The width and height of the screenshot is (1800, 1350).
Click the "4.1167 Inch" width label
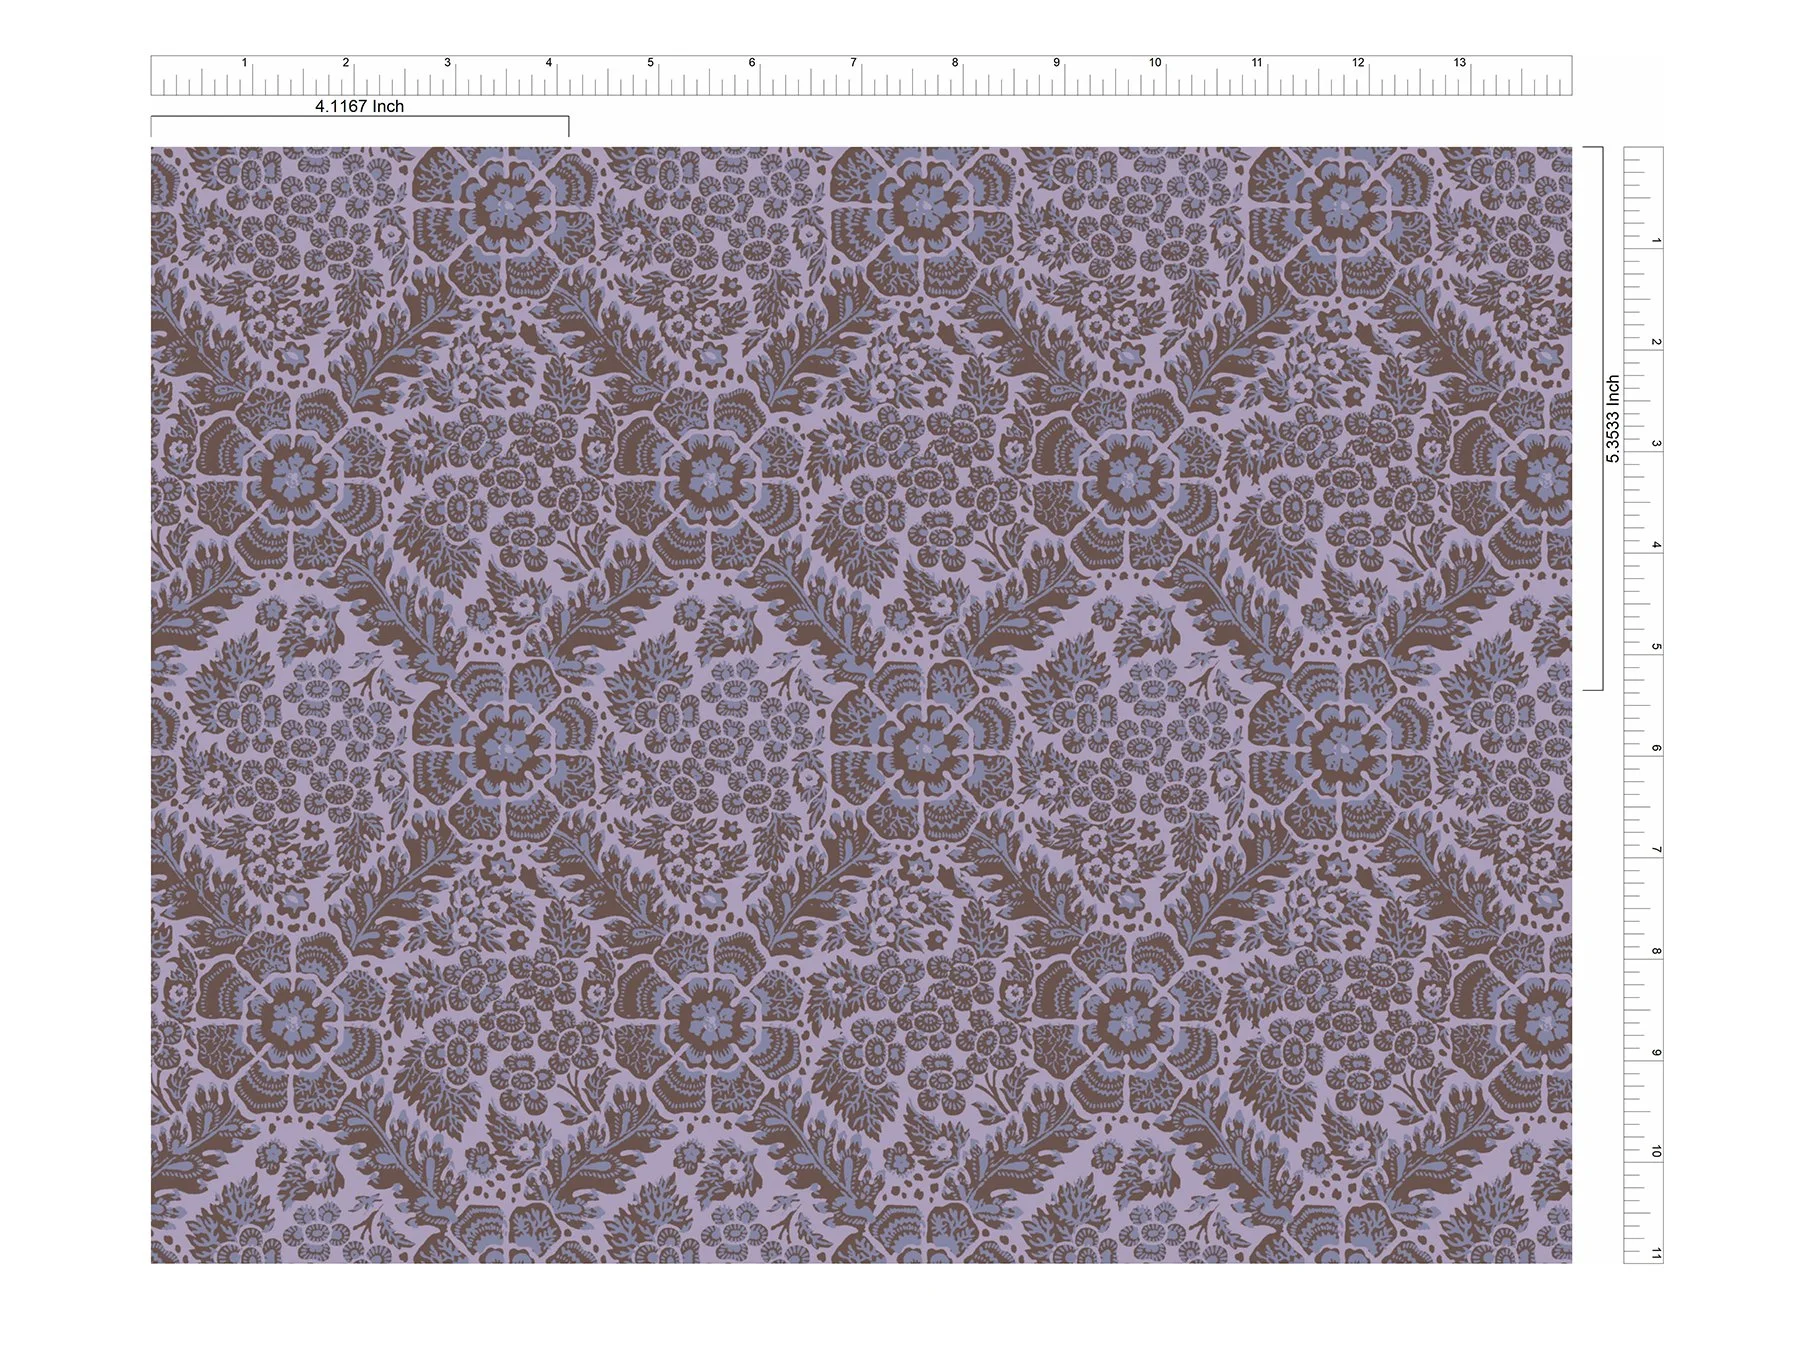point(359,106)
